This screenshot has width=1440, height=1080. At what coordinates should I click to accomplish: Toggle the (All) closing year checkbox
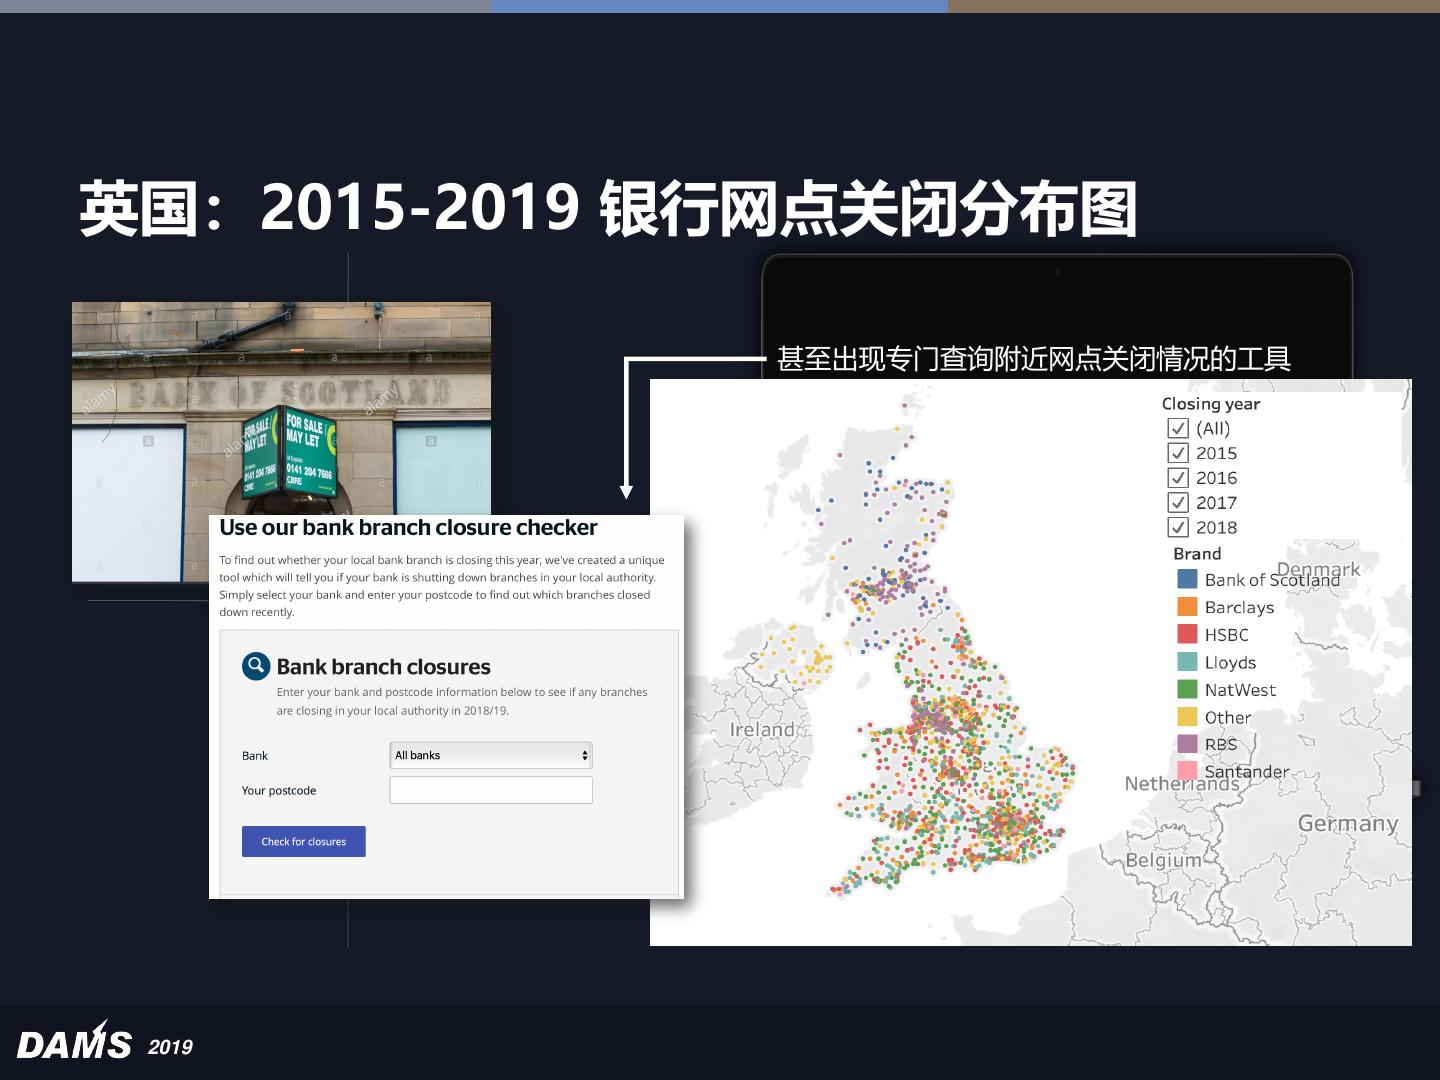1178,428
